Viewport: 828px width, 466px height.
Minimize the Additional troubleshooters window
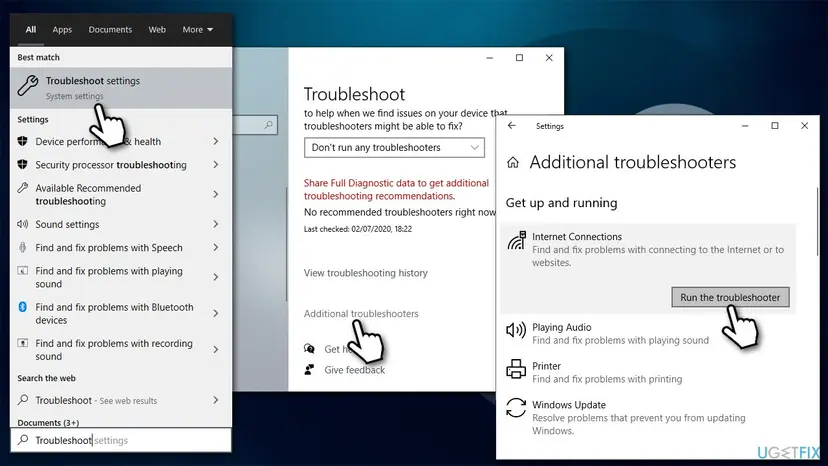745,126
